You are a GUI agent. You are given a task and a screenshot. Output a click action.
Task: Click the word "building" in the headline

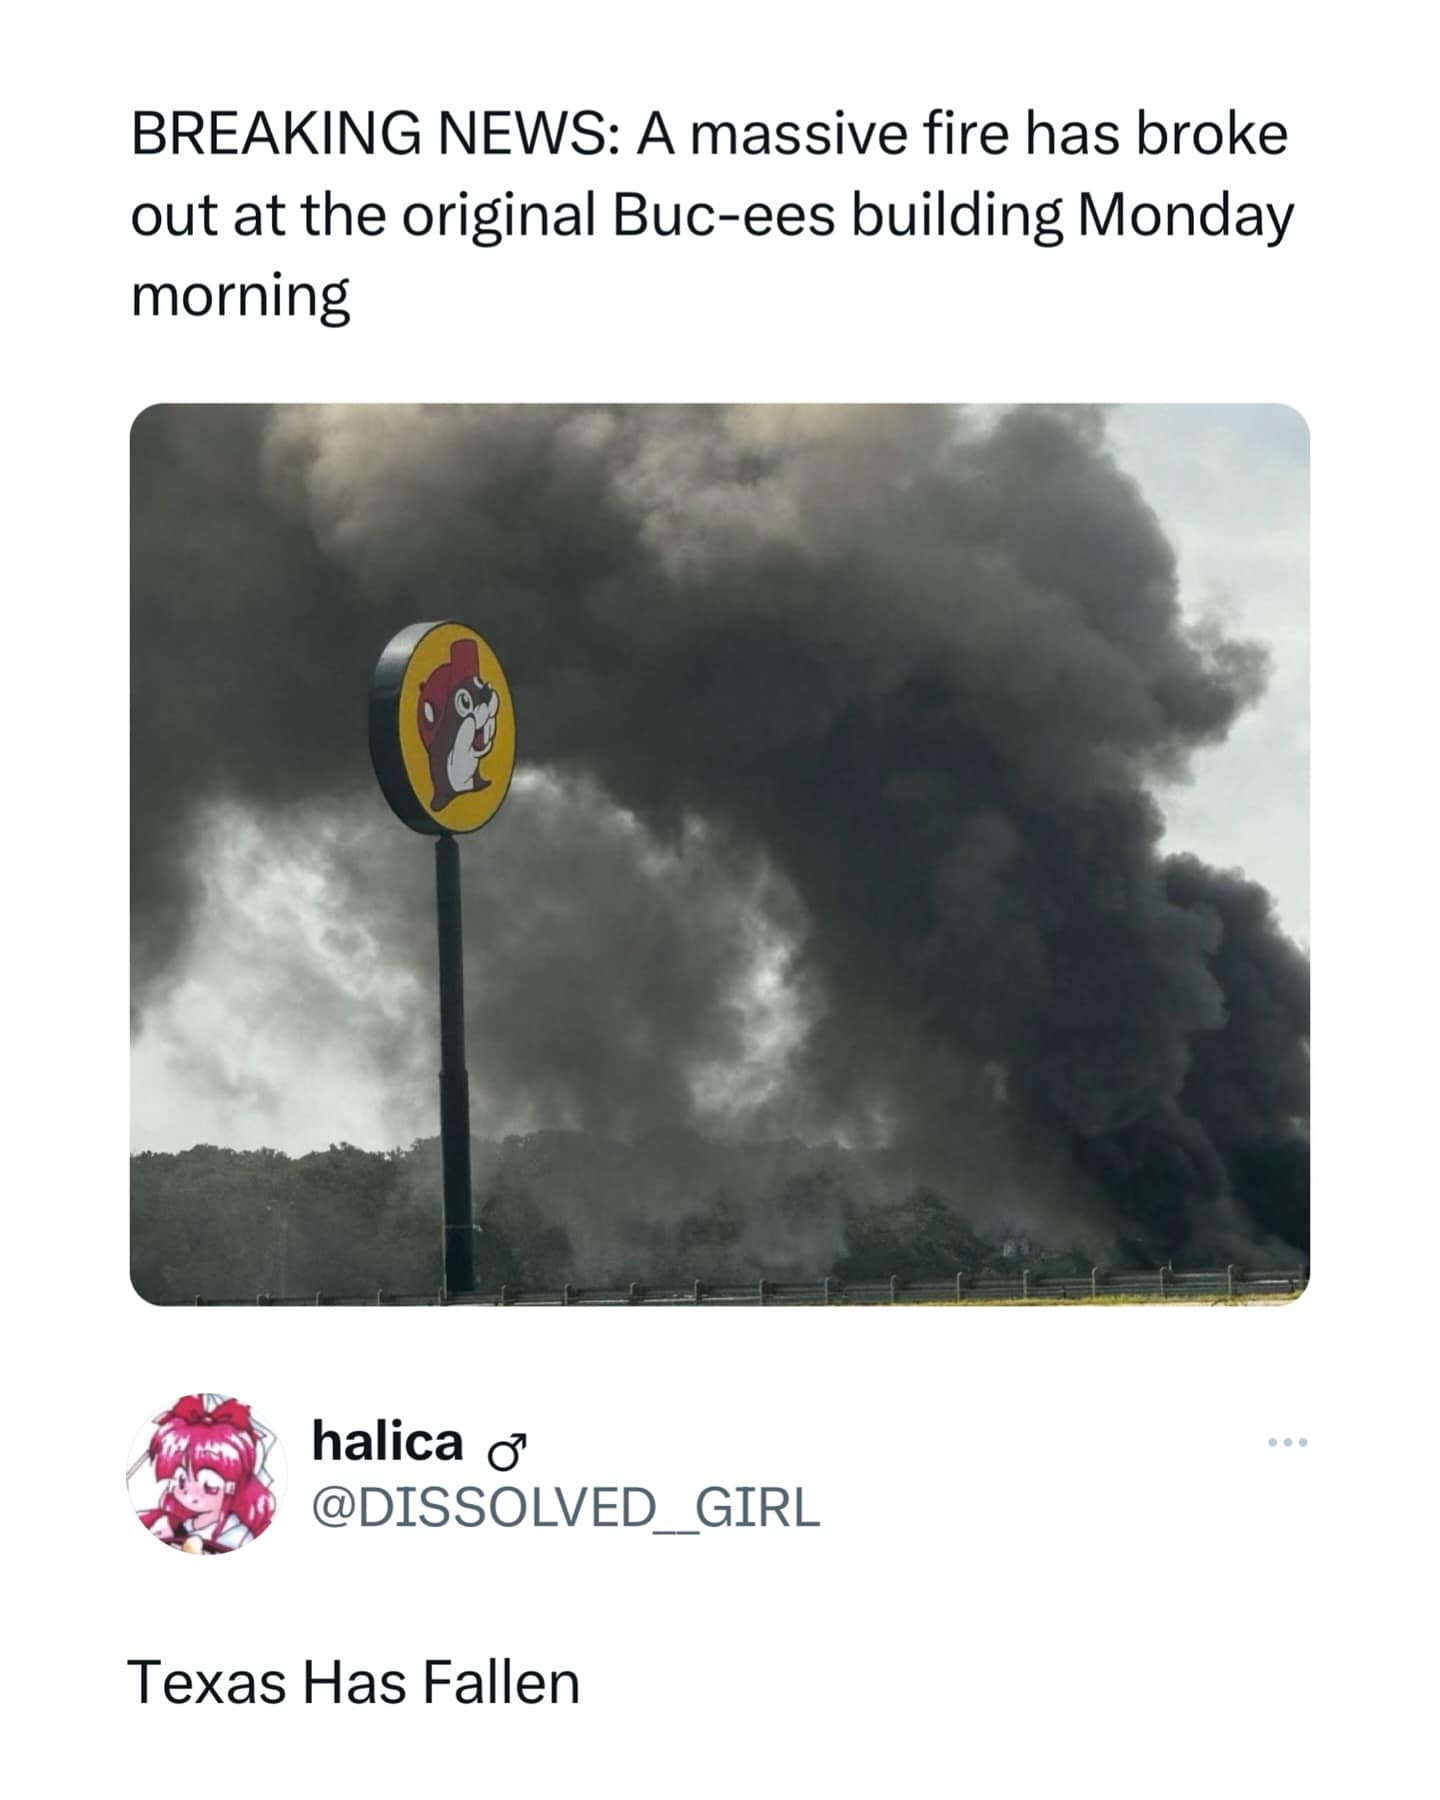pyautogui.click(x=956, y=215)
